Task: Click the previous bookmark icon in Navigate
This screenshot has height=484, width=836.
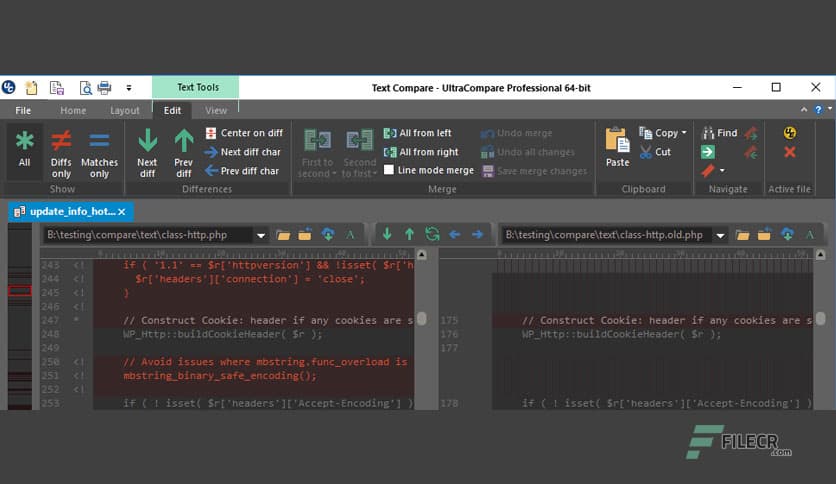Action: click(751, 153)
